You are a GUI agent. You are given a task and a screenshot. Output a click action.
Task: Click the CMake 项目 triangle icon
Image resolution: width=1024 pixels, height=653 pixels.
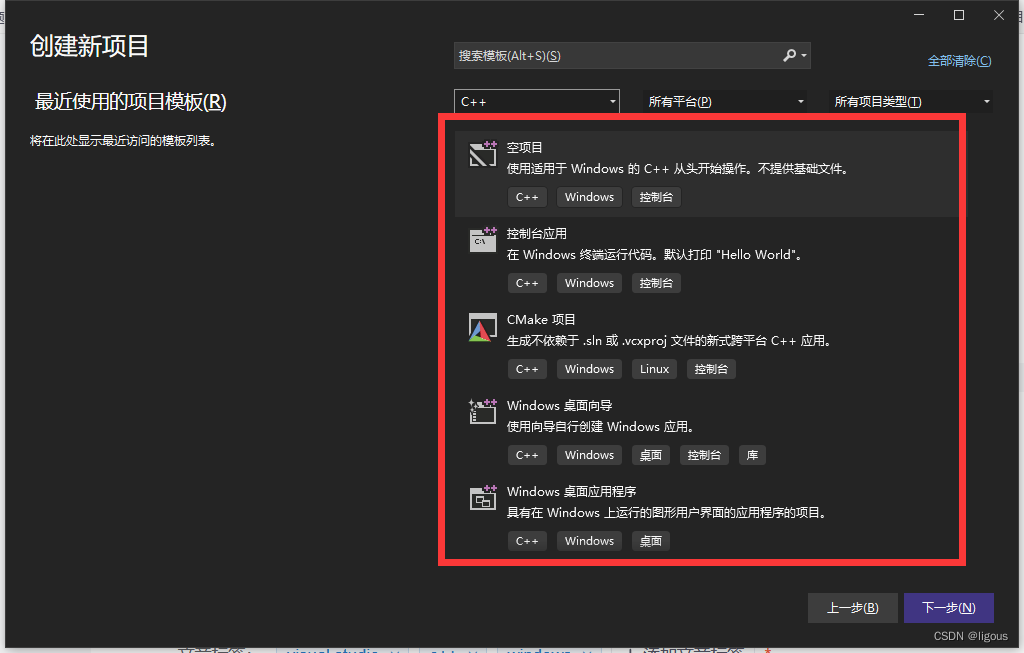click(483, 327)
